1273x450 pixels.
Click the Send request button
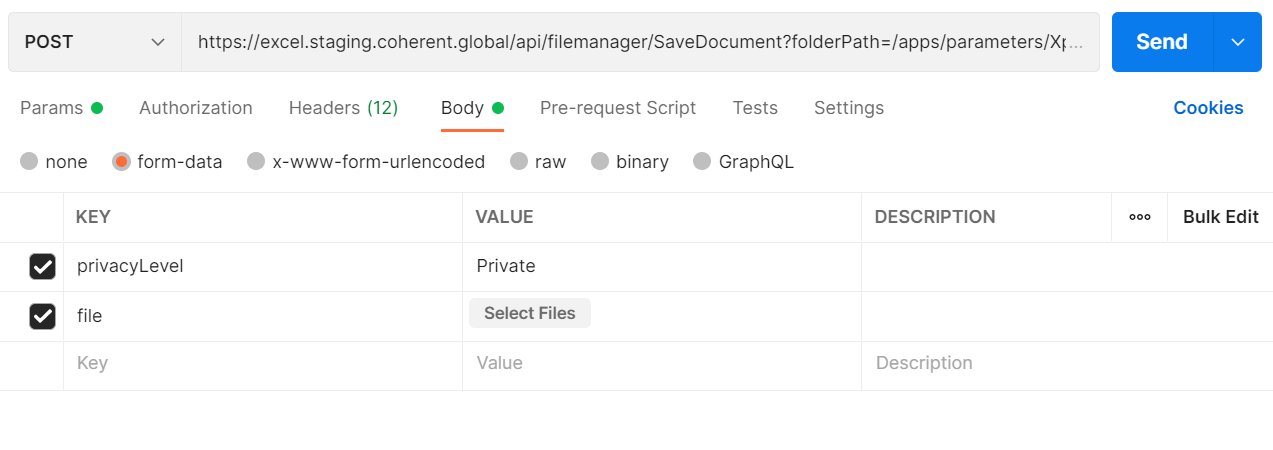click(x=1162, y=42)
